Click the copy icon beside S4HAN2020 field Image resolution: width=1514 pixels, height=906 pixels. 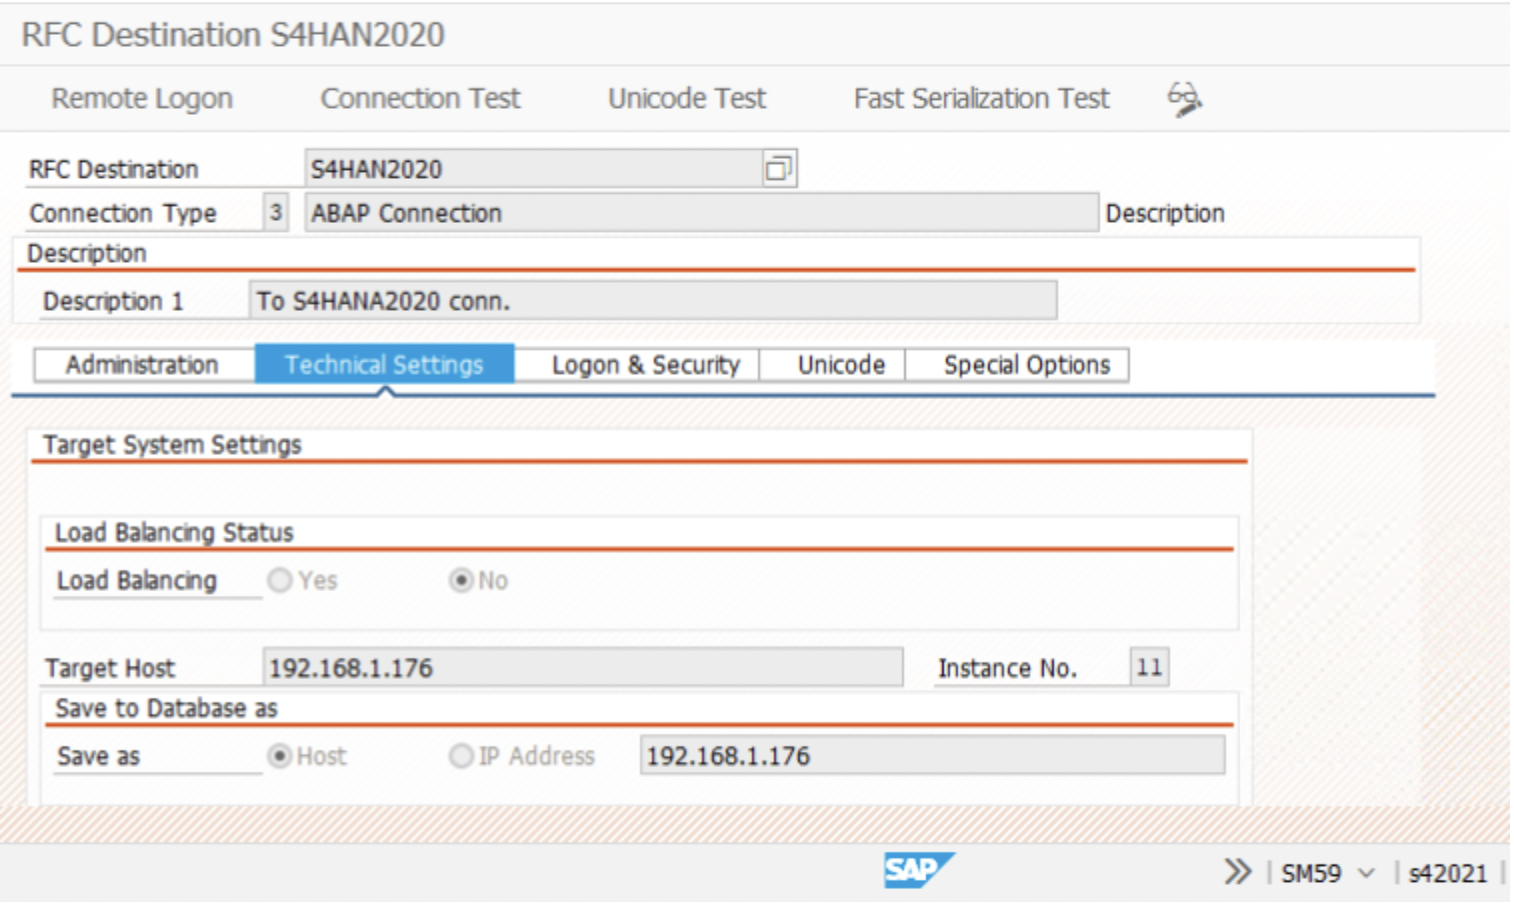778,168
